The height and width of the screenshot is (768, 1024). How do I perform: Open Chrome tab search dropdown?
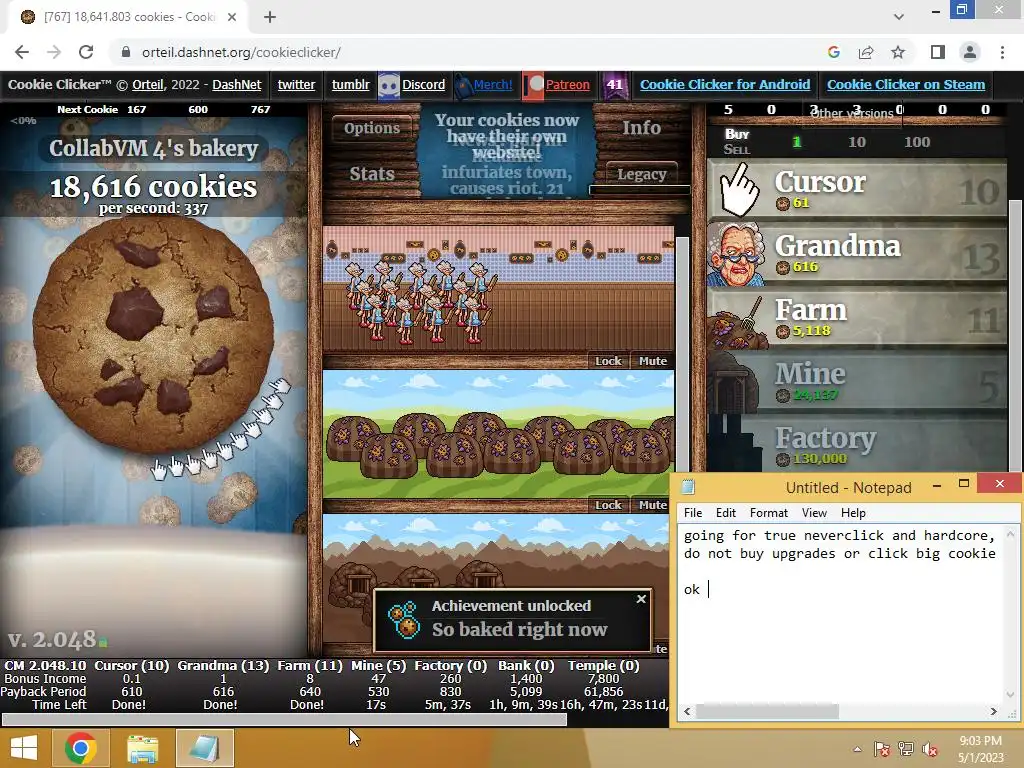[x=899, y=17]
